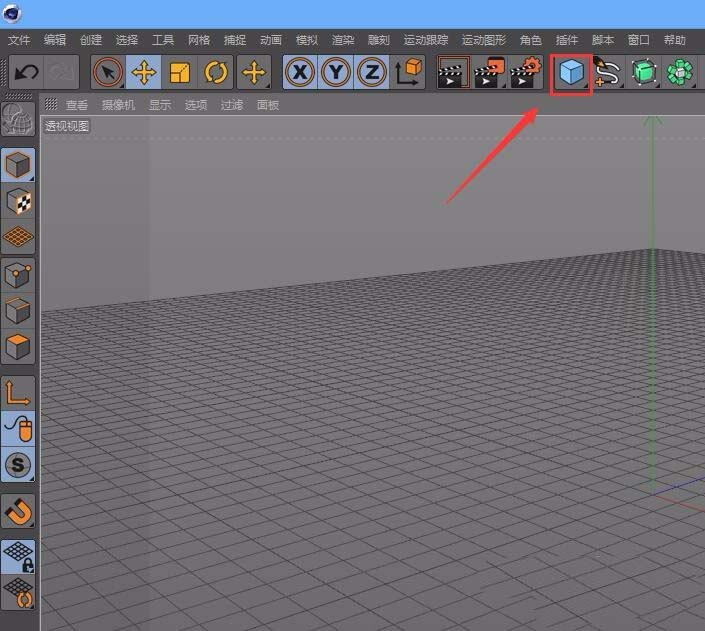Switch to Texture mode checkered cube

(18, 201)
